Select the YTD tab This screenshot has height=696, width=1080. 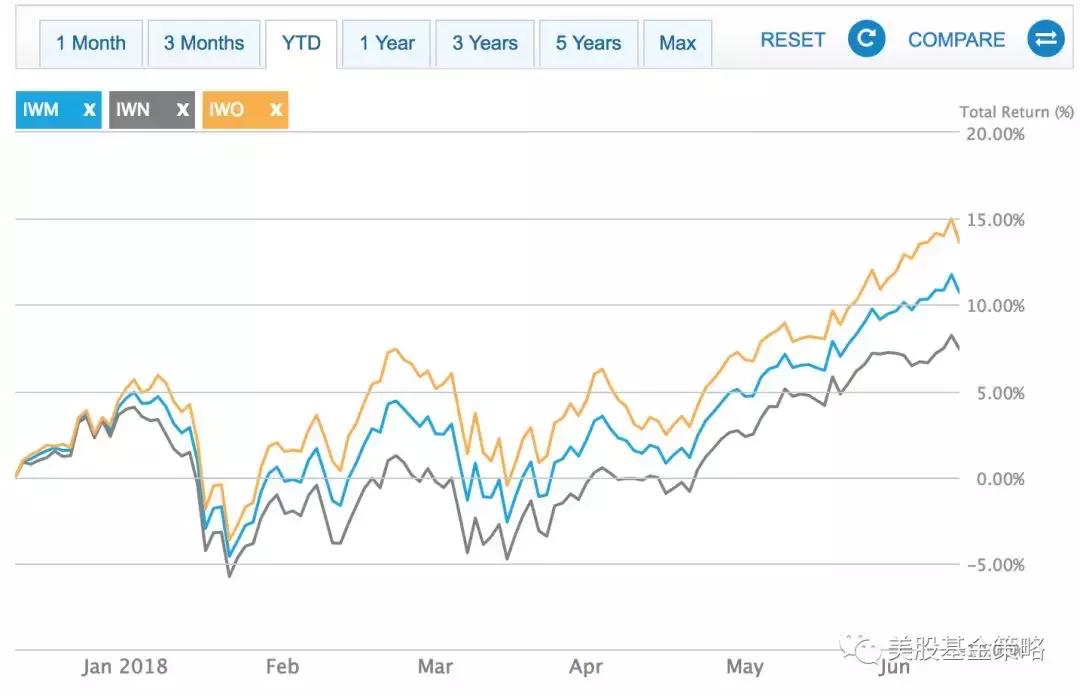[x=301, y=43]
